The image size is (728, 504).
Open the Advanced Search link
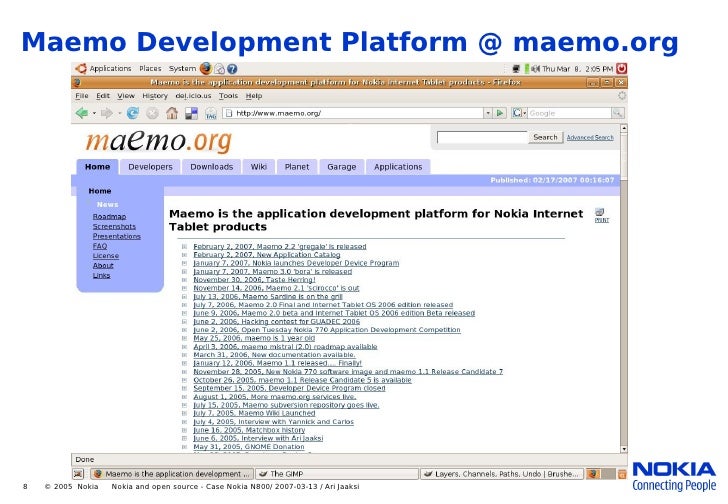[590, 138]
